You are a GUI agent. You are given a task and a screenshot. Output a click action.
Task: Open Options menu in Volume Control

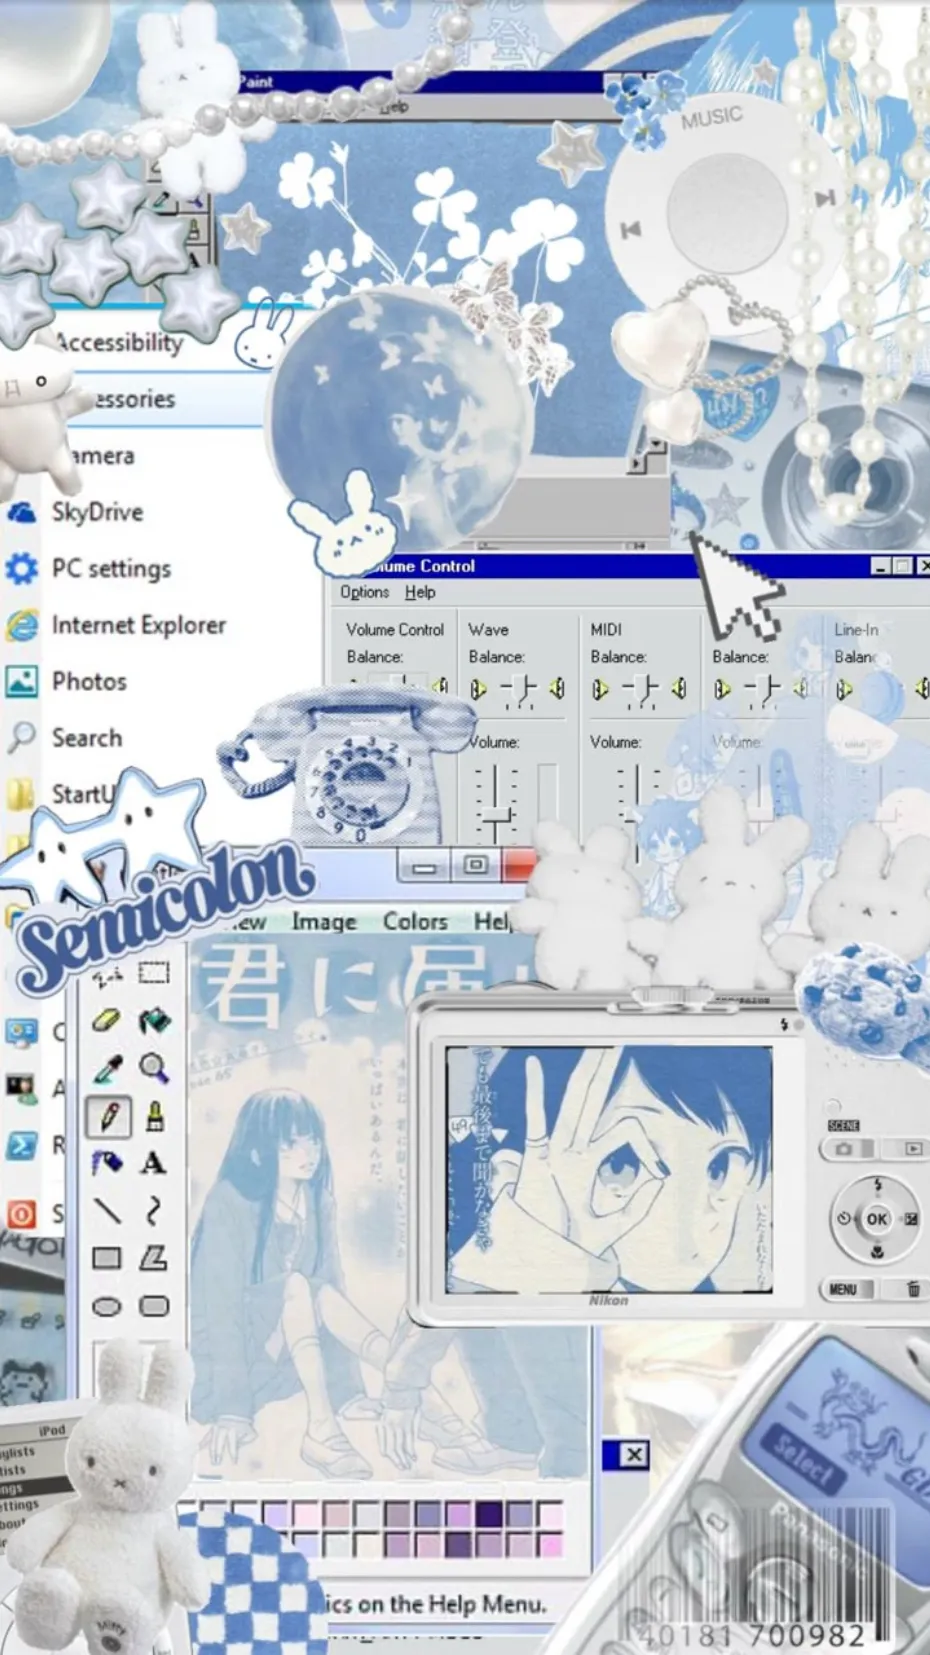(x=364, y=592)
